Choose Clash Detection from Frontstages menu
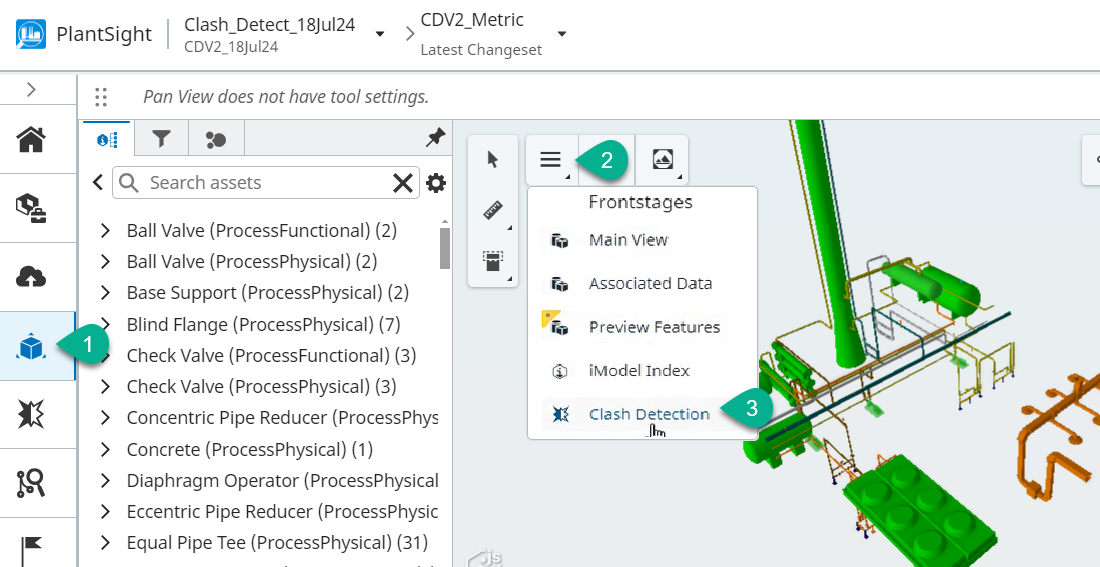This screenshot has width=1100, height=567. tap(649, 414)
